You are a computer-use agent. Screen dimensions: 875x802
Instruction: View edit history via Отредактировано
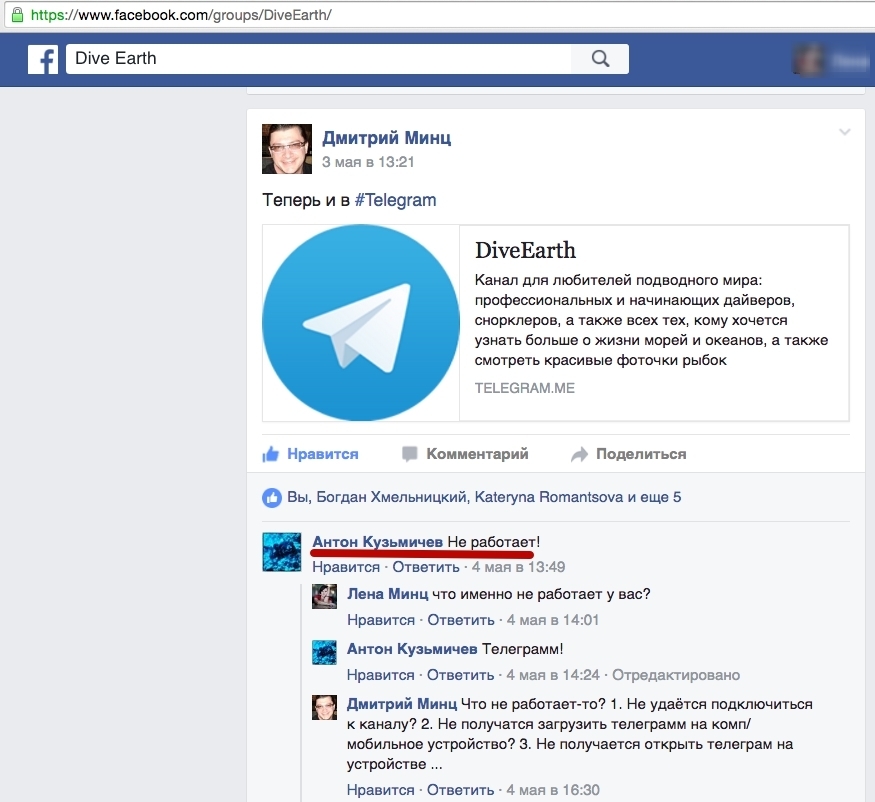(x=676, y=675)
